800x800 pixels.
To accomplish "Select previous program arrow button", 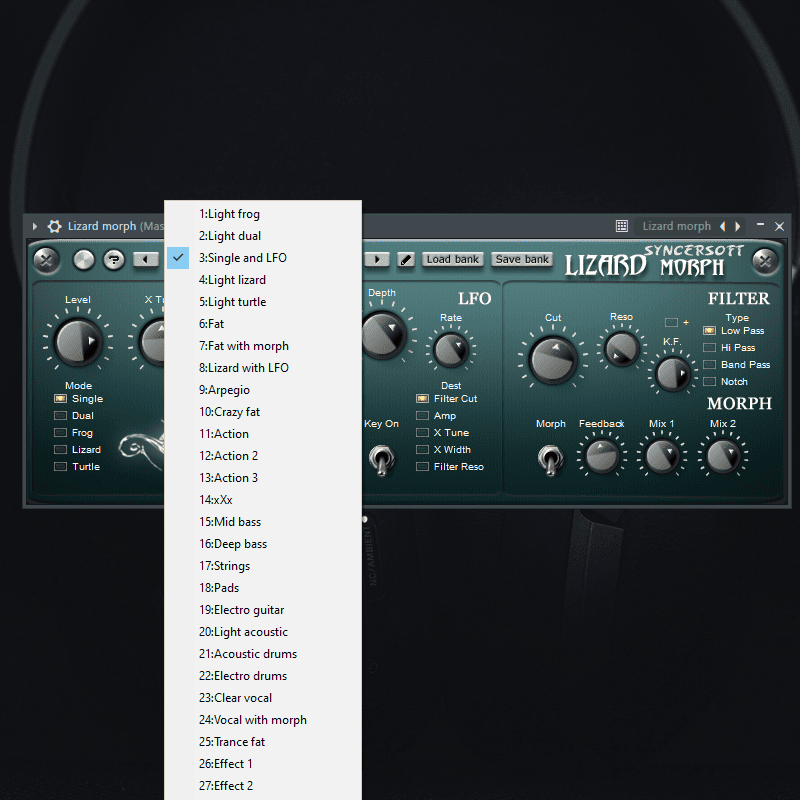I will [x=145, y=260].
